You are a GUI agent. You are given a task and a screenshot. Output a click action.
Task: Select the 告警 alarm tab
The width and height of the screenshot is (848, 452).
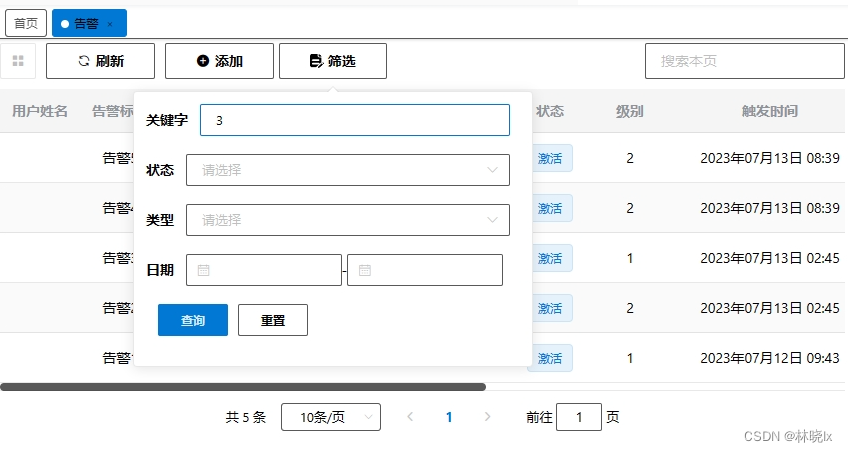click(86, 23)
